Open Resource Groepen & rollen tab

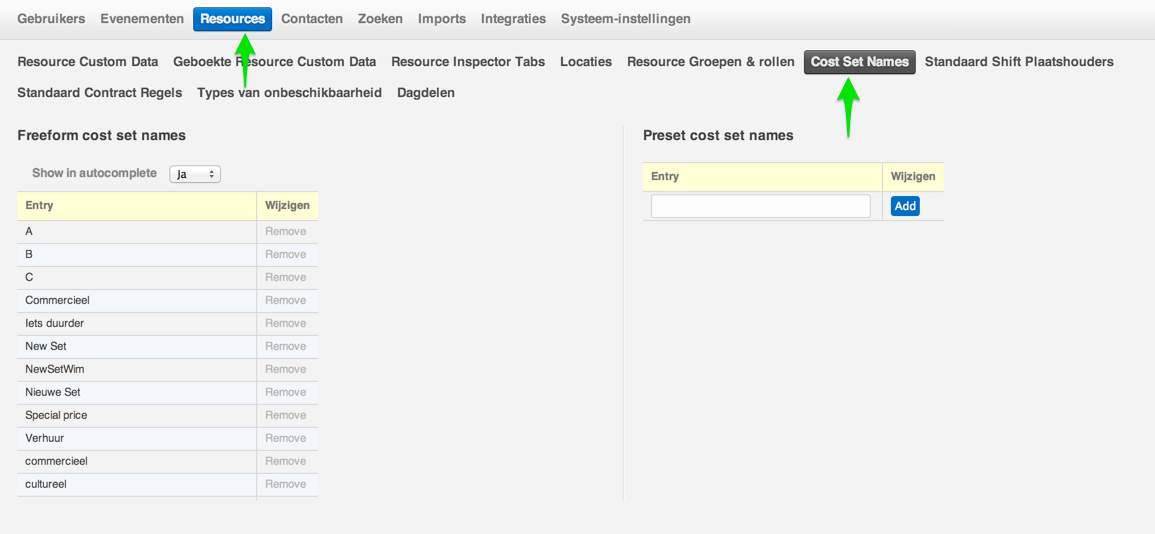pyautogui.click(x=711, y=62)
